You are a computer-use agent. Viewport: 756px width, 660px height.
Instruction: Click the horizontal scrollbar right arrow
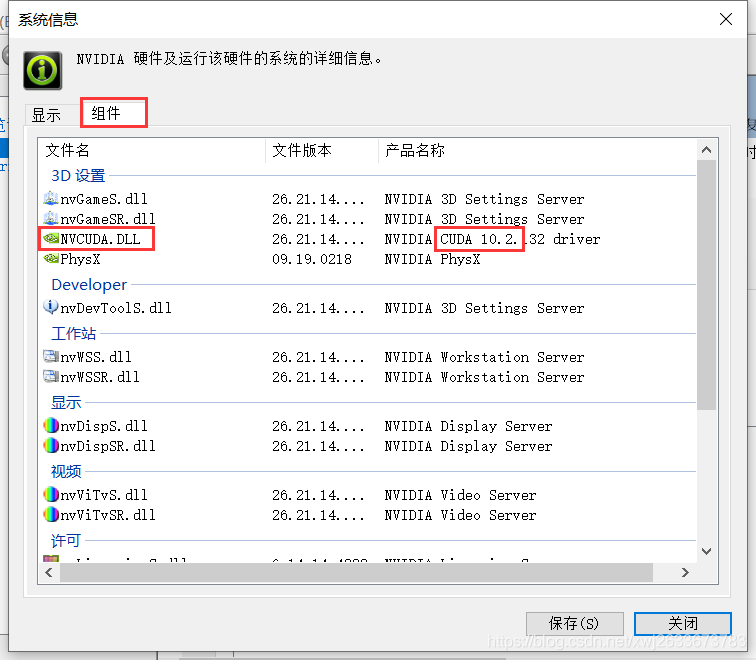coord(685,572)
